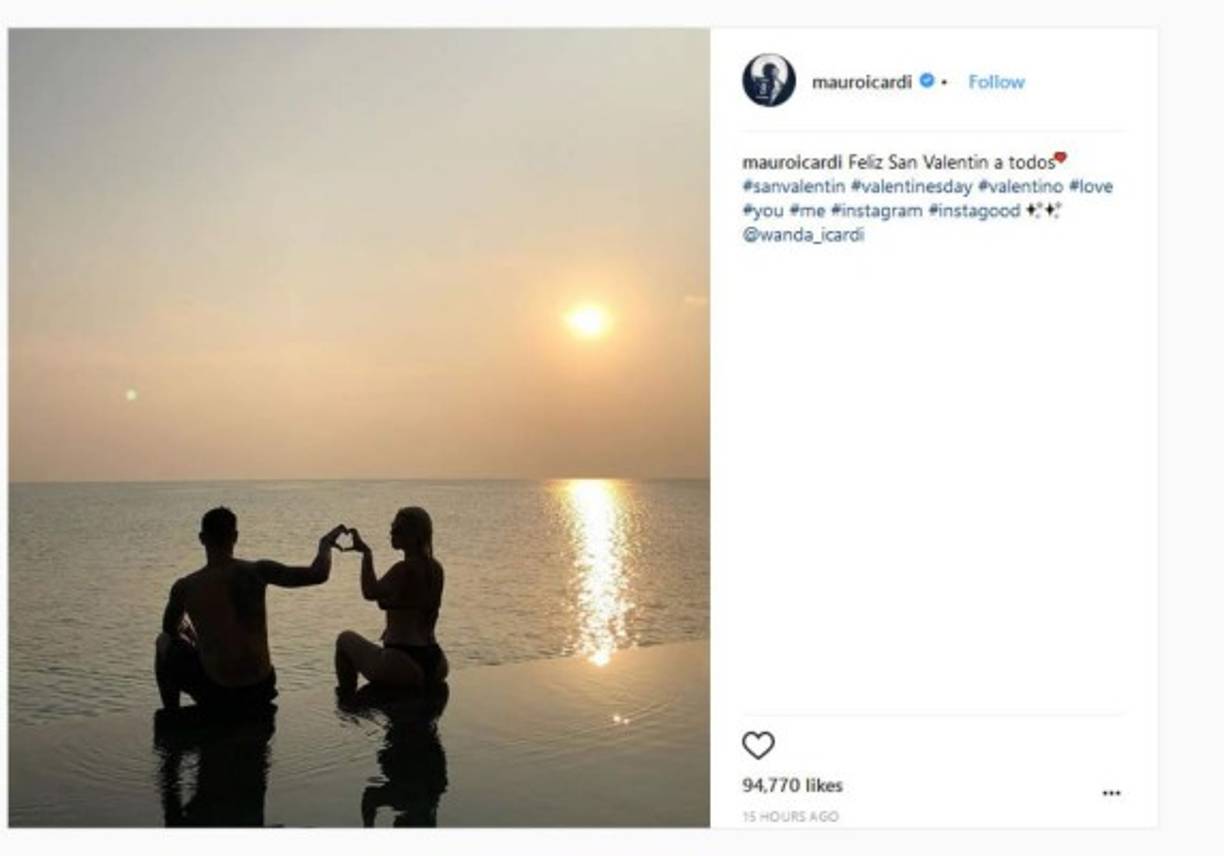The image size is (1224, 856).
Task: Select the #love hashtag
Action: 1090,187
